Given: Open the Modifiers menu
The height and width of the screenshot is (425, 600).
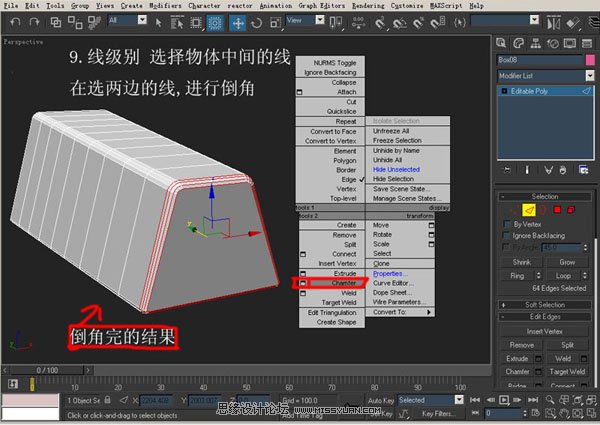Looking at the screenshot, I should pyautogui.click(x=165, y=6).
